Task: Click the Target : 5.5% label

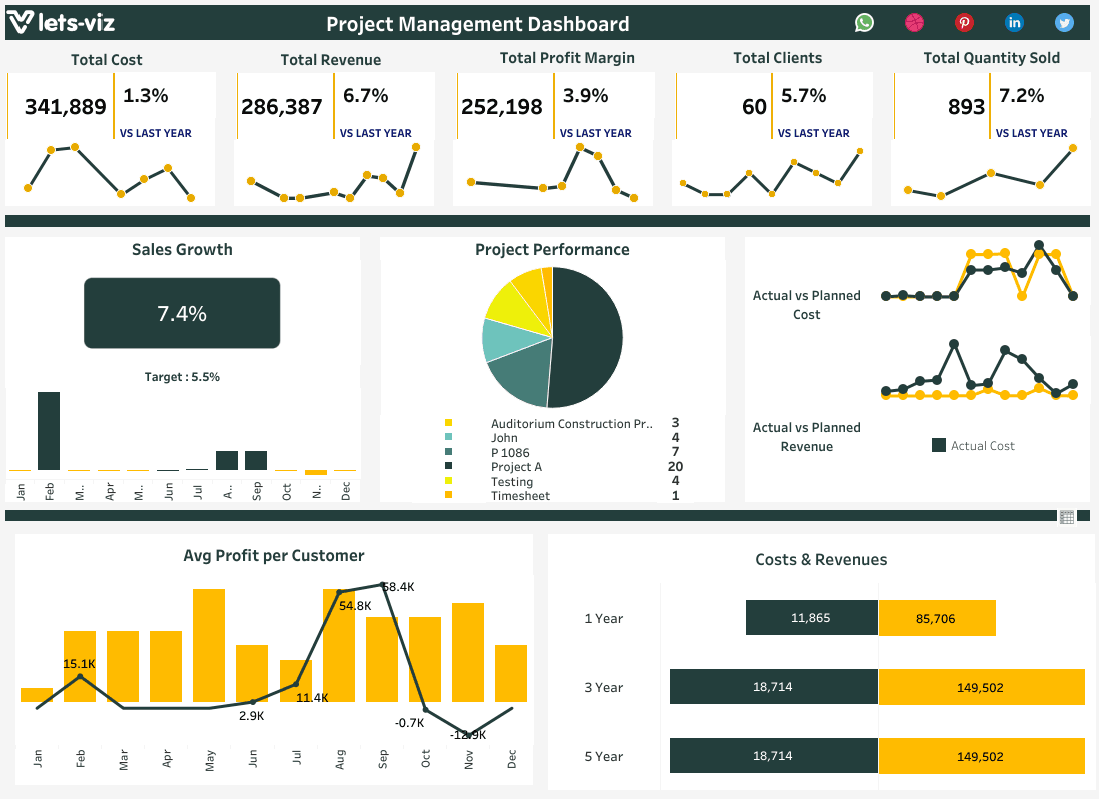Action: (181, 377)
